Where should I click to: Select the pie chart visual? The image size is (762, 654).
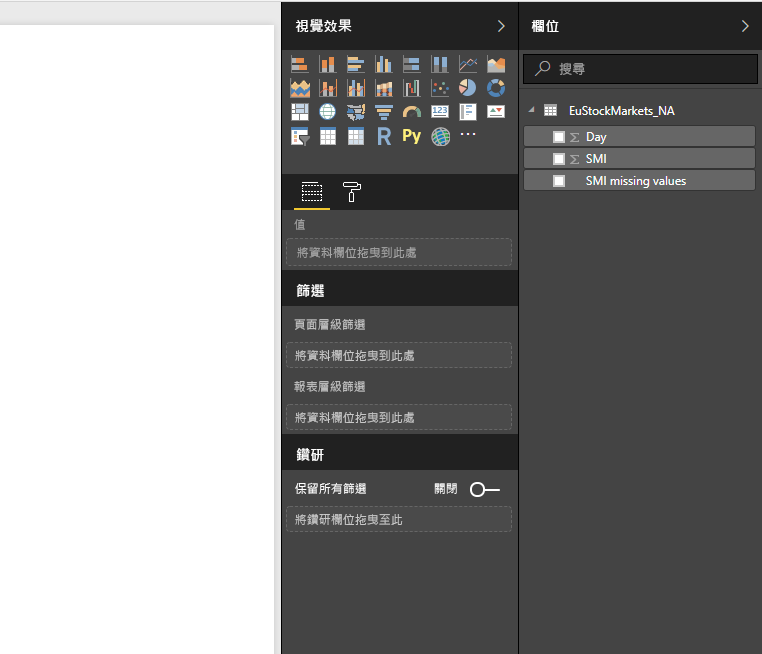pos(468,88)
